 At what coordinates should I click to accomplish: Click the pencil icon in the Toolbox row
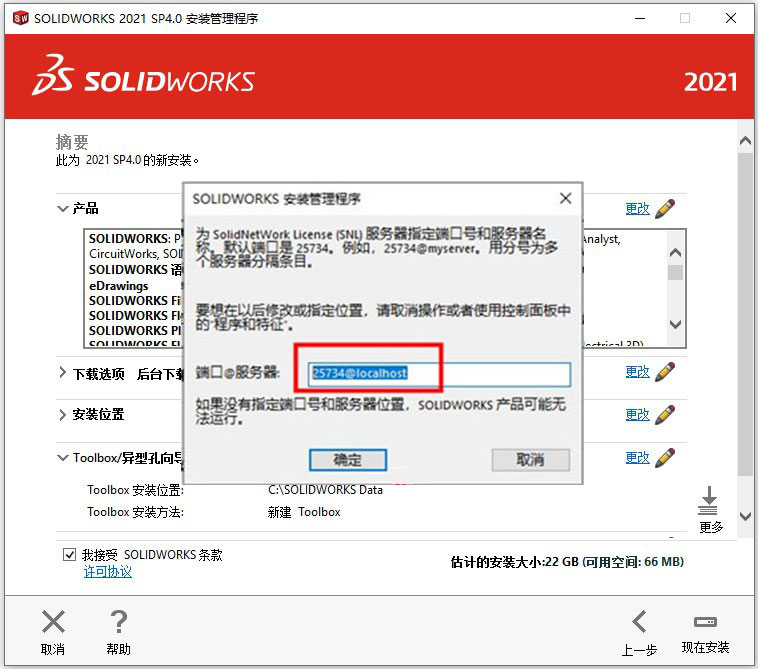click(665, 457)
